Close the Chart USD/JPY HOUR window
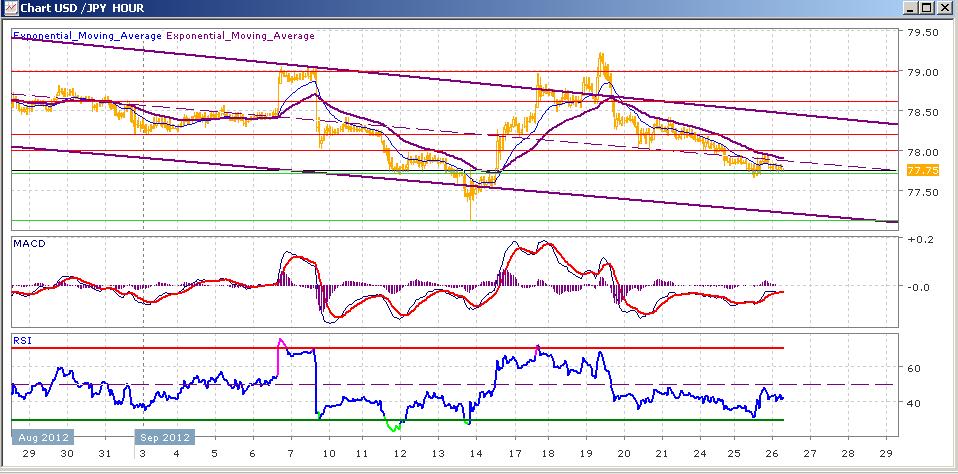The image size is (958, 474). click(943, 8)
